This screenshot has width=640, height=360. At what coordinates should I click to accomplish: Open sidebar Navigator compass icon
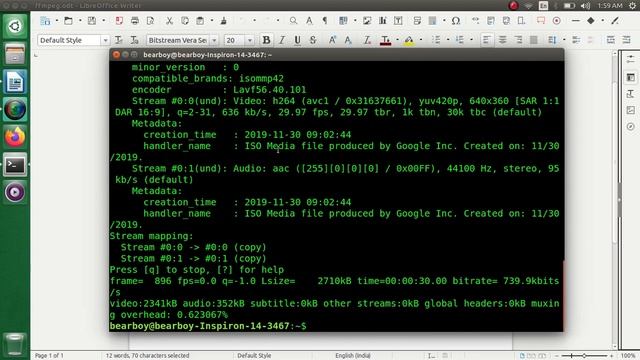click(631, 127)
